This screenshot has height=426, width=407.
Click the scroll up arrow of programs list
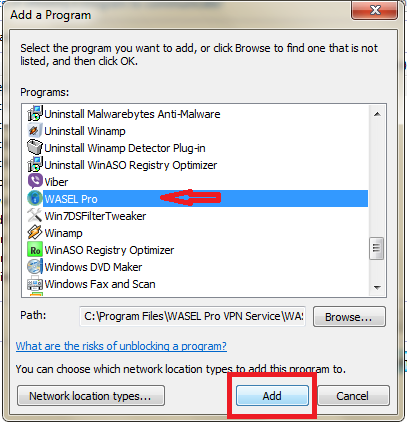[x=377, y=114]
